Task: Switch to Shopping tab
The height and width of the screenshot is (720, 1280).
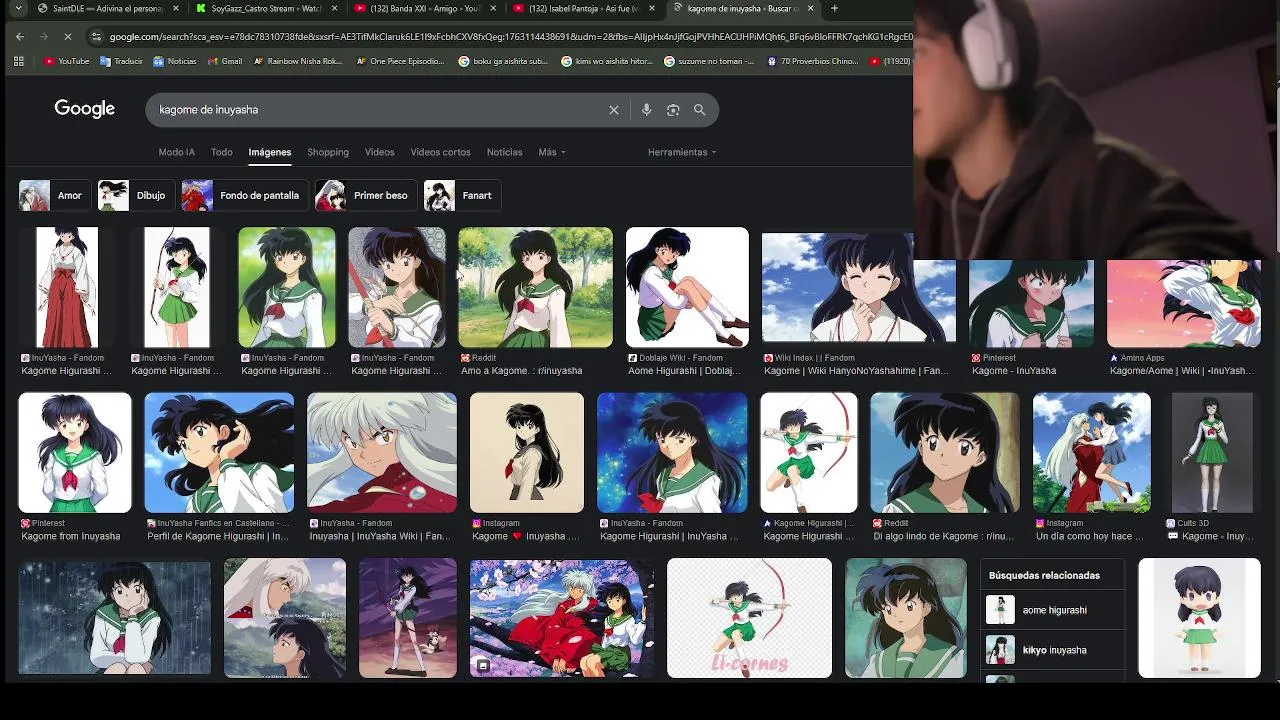Action: point(328,152)
